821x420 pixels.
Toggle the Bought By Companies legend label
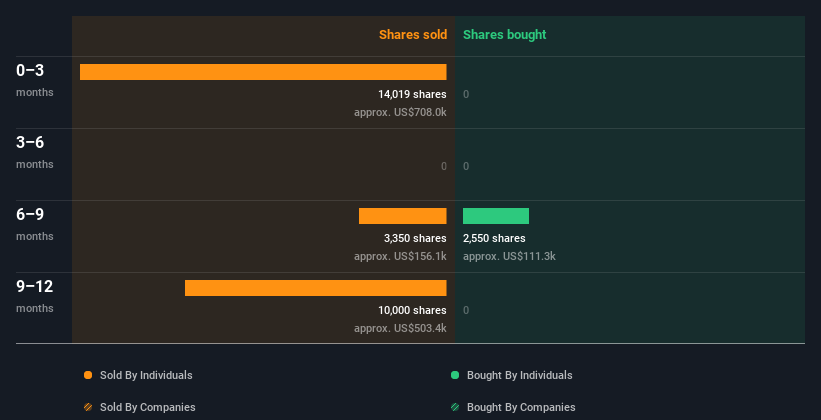pos(521,407)
